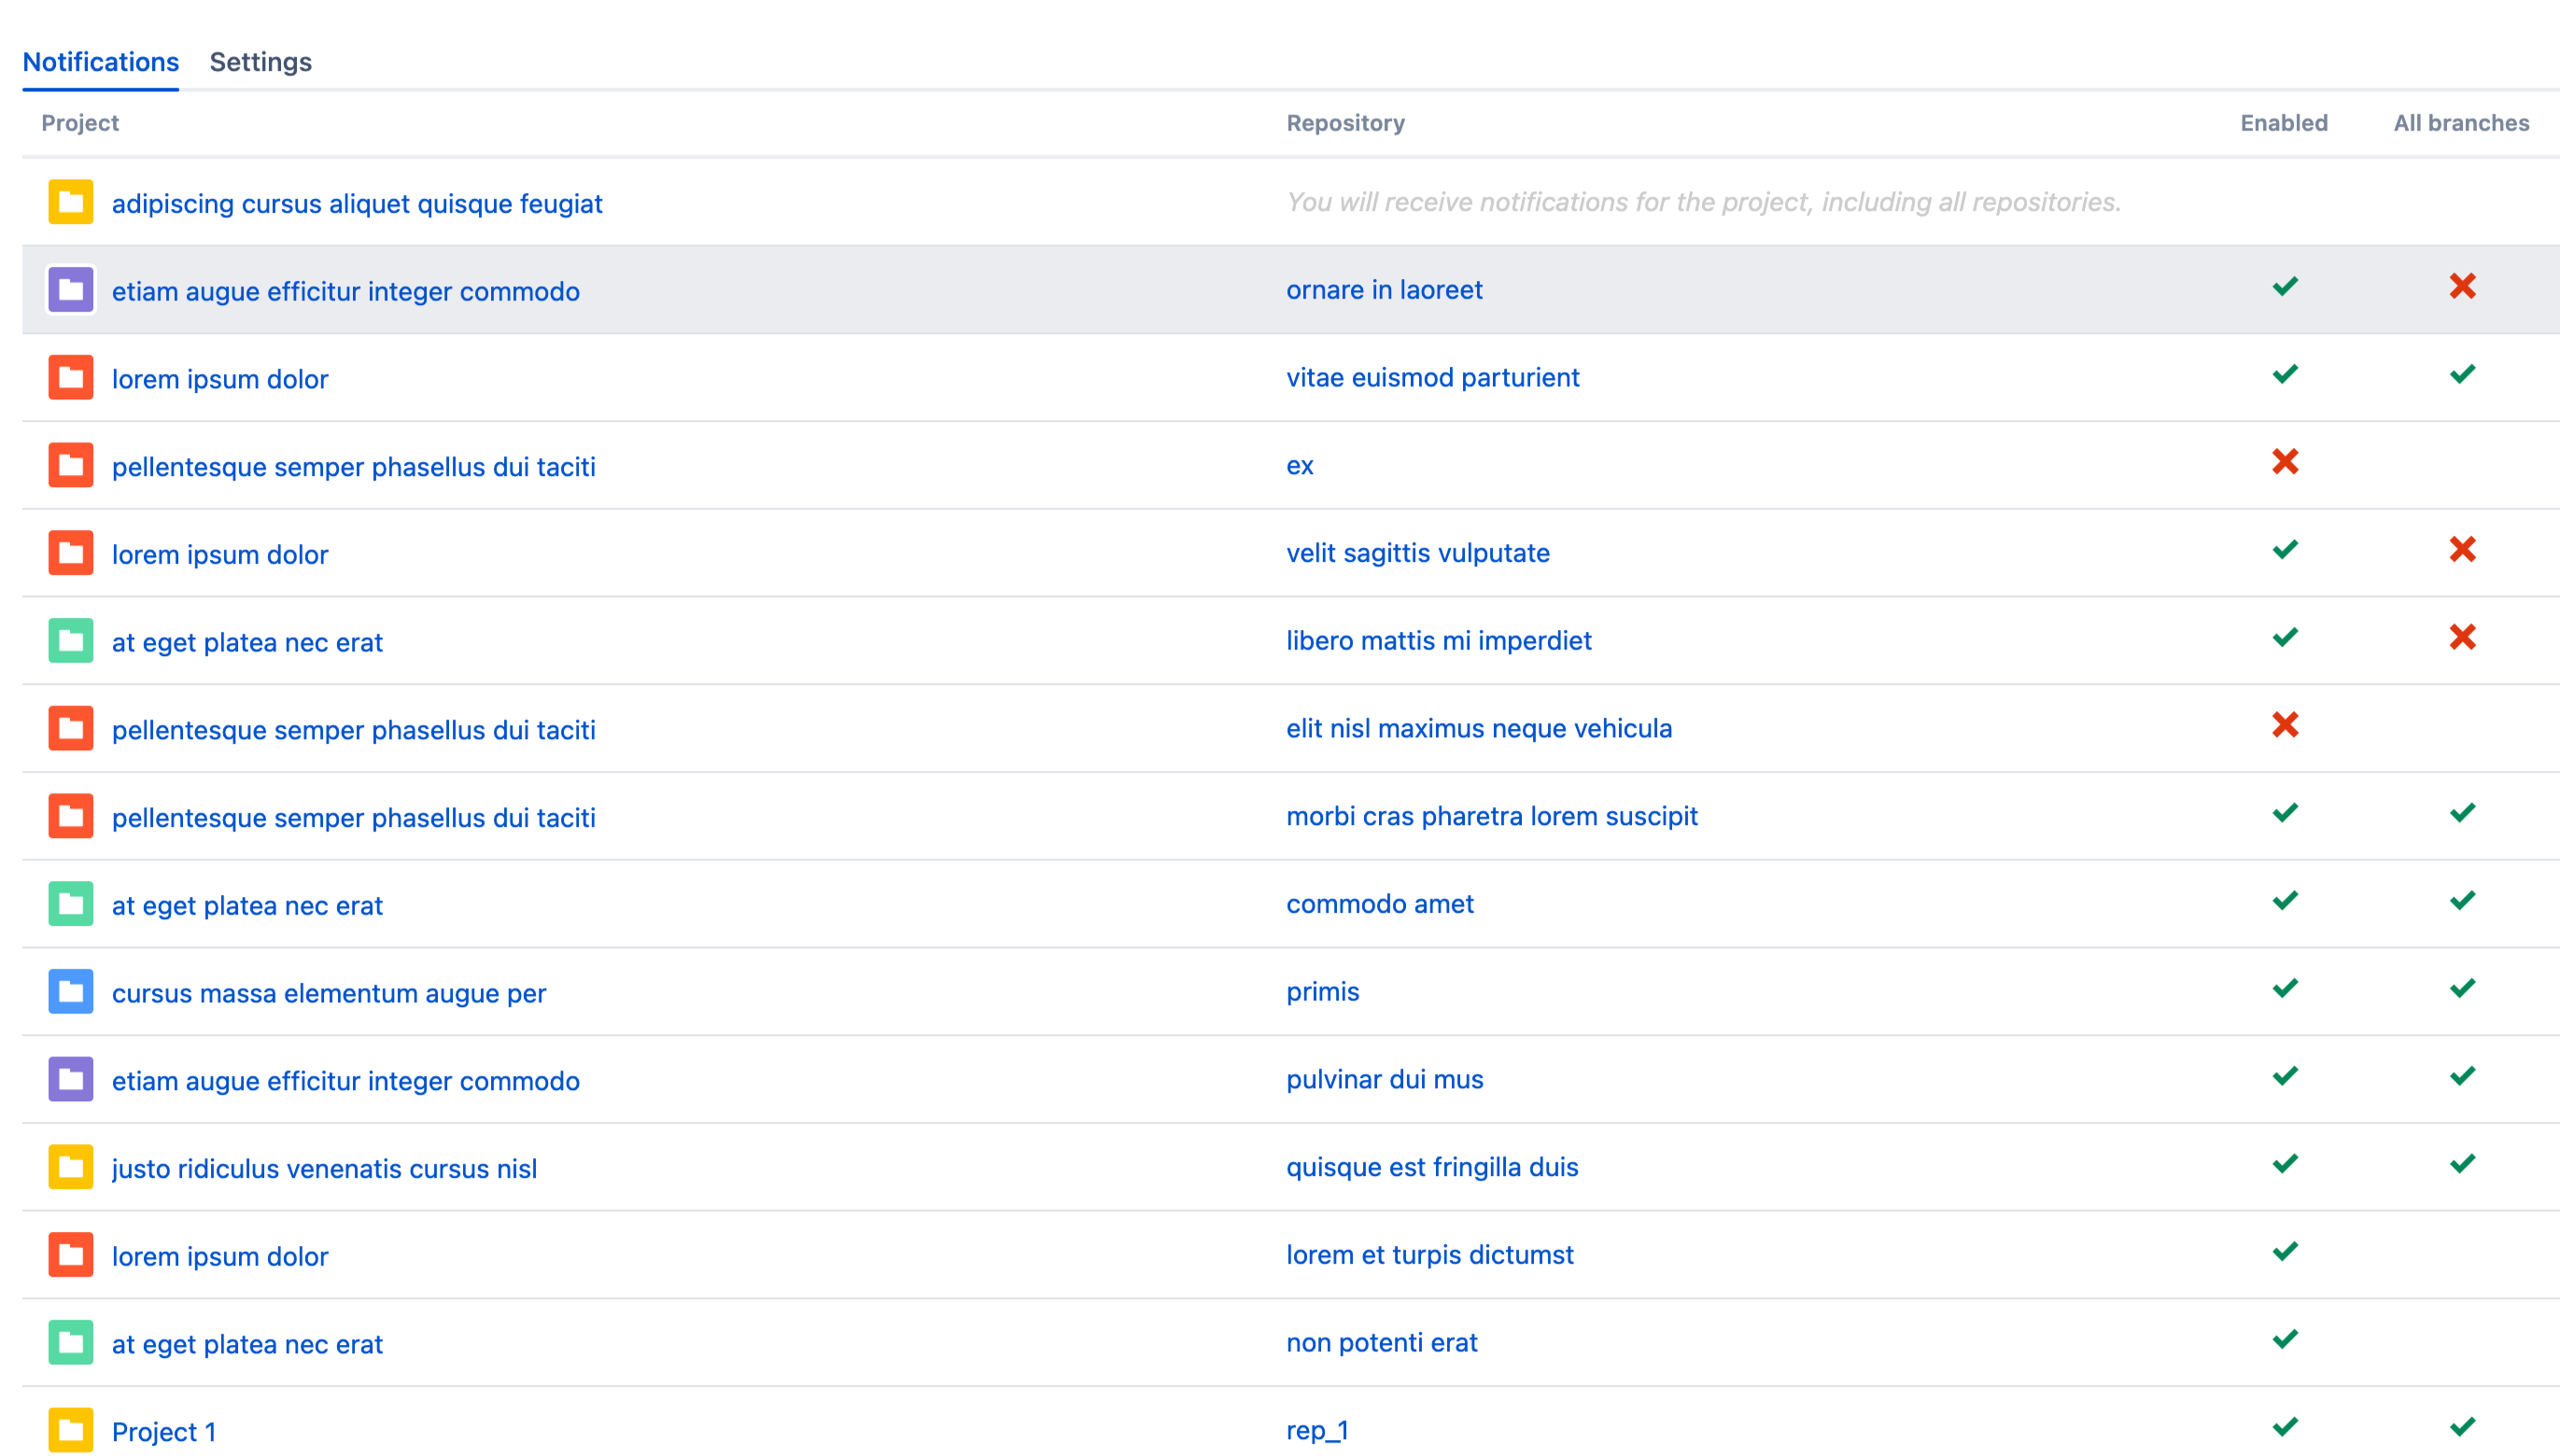Toggle All branches red cross for ornare in laoreet

(x=2462, y=287)
